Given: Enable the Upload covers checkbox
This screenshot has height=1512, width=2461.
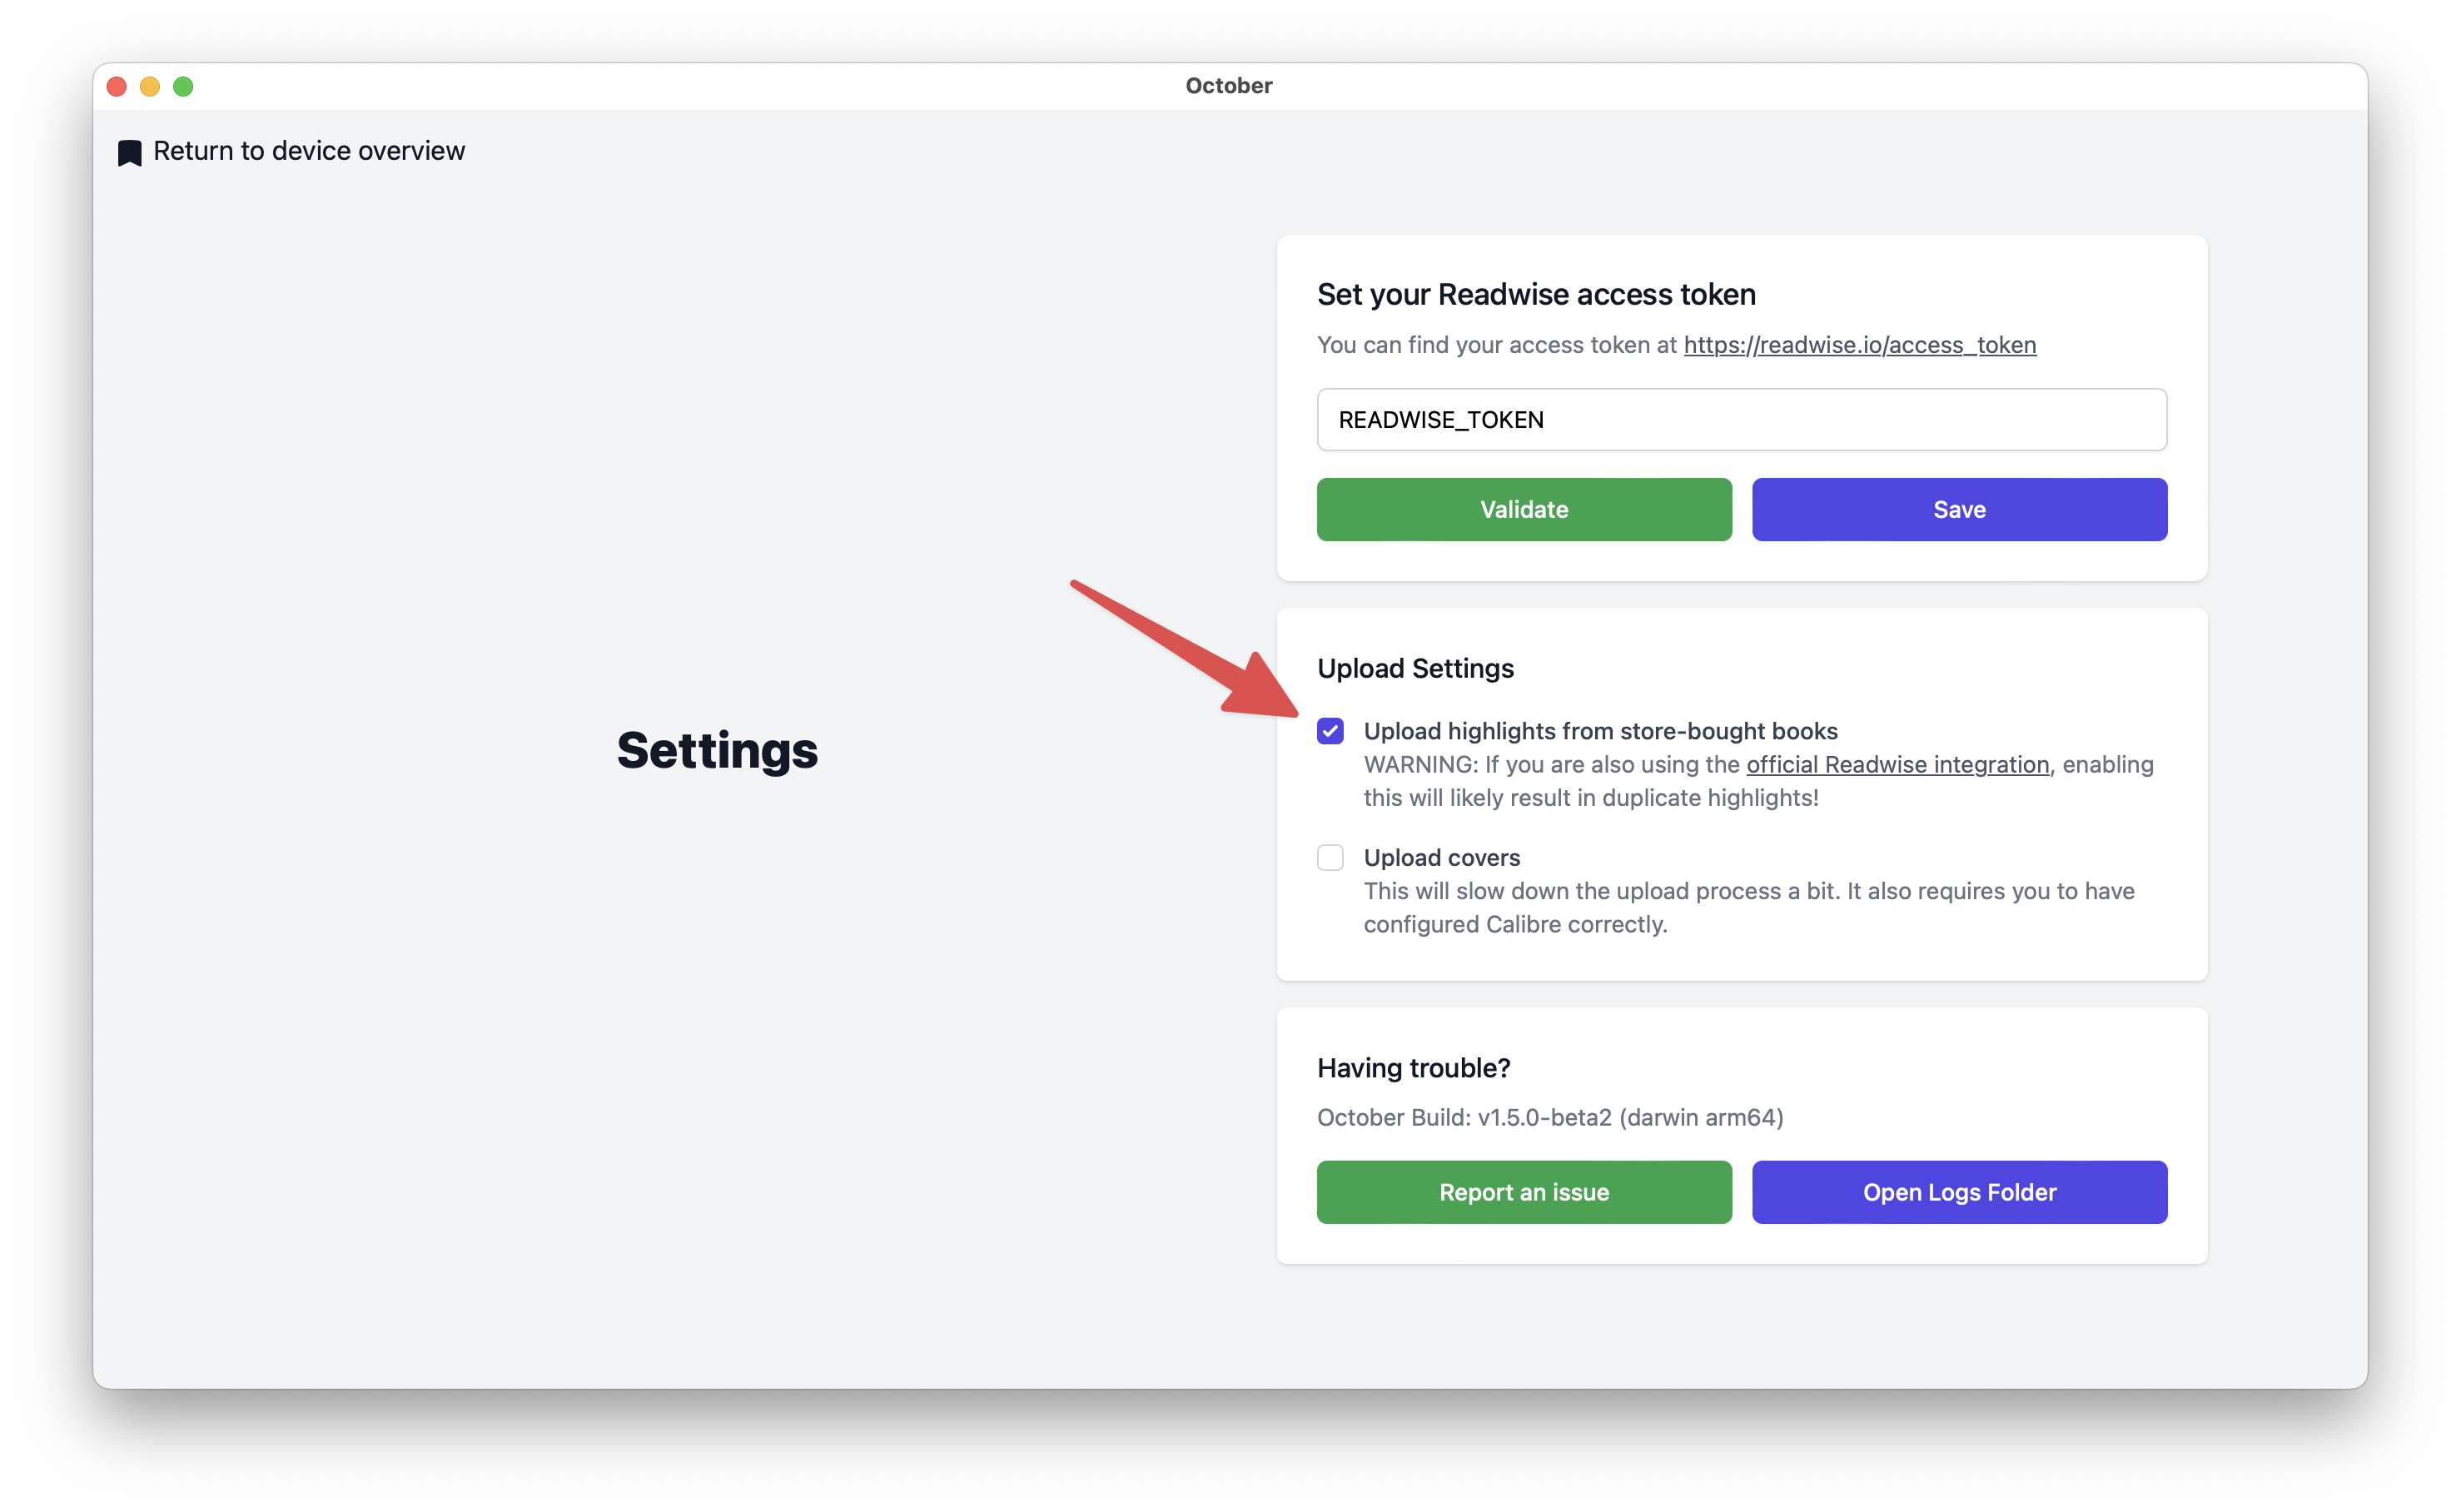Looking at the screenshot, I should tap(1330, 858).
